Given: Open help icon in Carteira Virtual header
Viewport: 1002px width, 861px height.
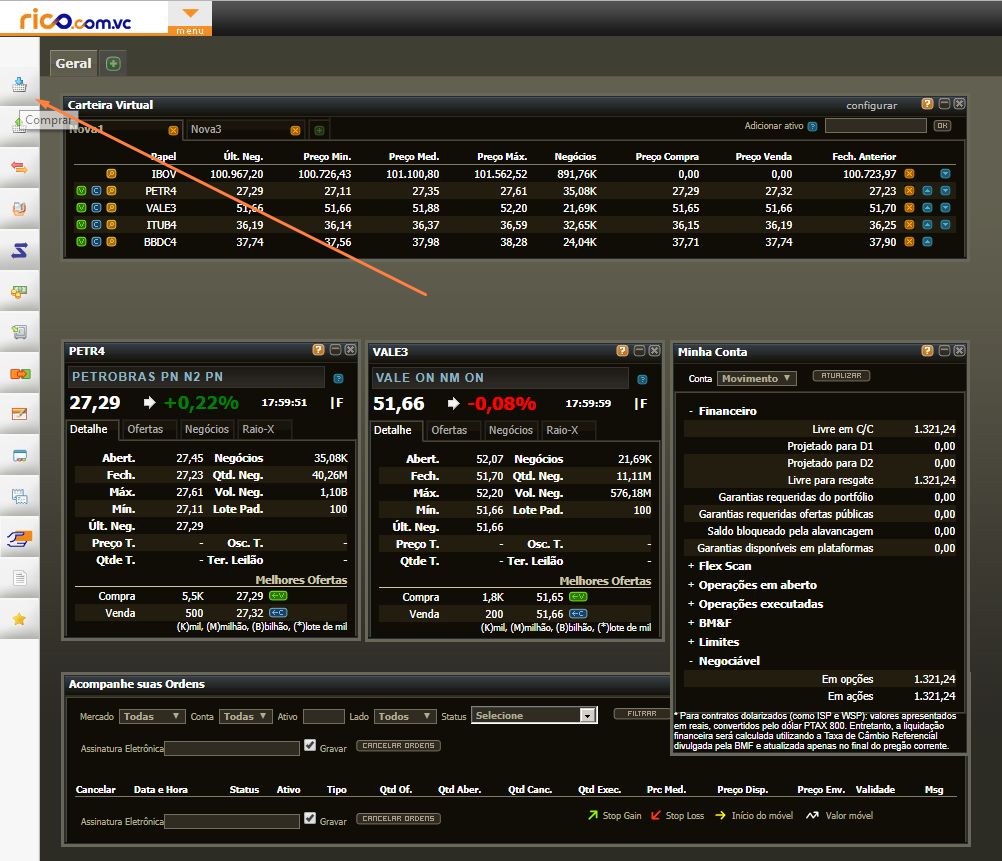Looking at the screenshot, I should pyautogui.click(x=927, y=104).
